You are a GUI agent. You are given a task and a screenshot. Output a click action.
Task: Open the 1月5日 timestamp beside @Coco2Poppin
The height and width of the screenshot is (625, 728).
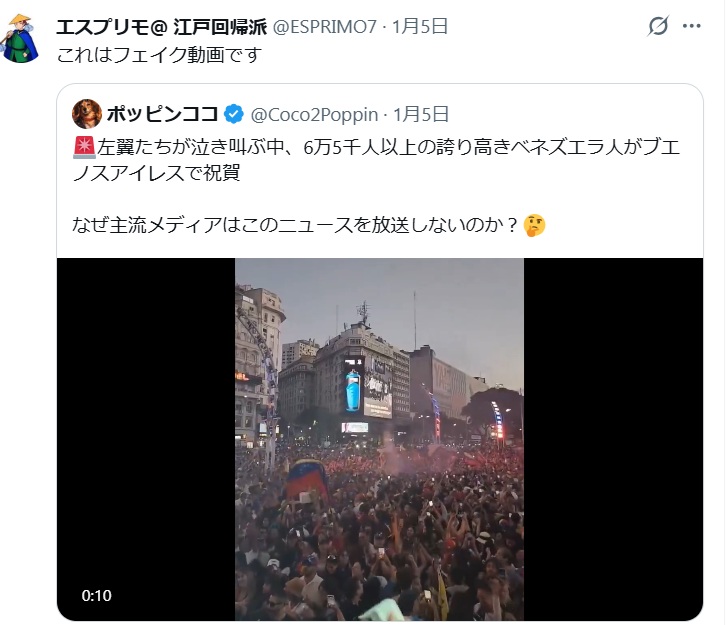point(421,114)
